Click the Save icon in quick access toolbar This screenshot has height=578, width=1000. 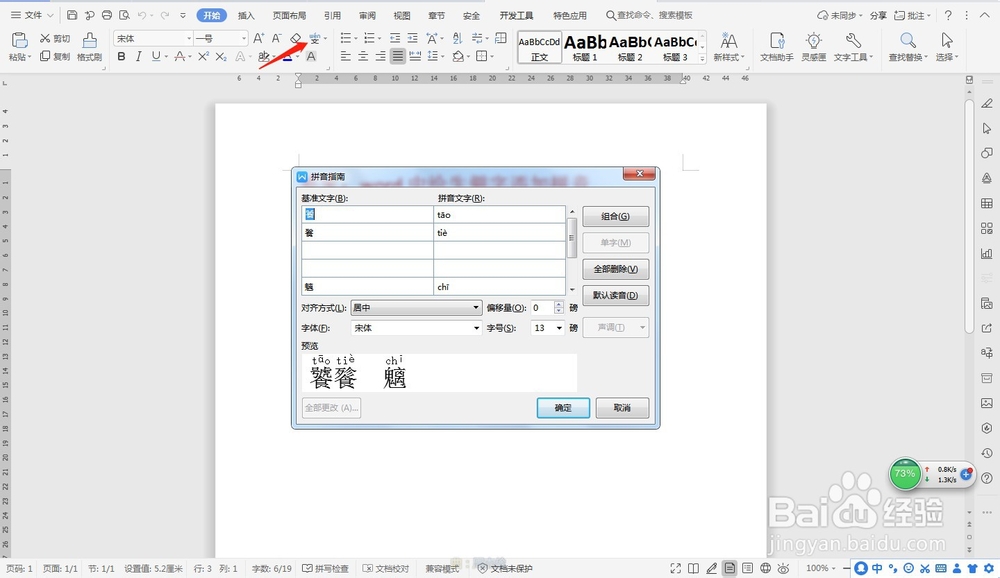(72, 15)
